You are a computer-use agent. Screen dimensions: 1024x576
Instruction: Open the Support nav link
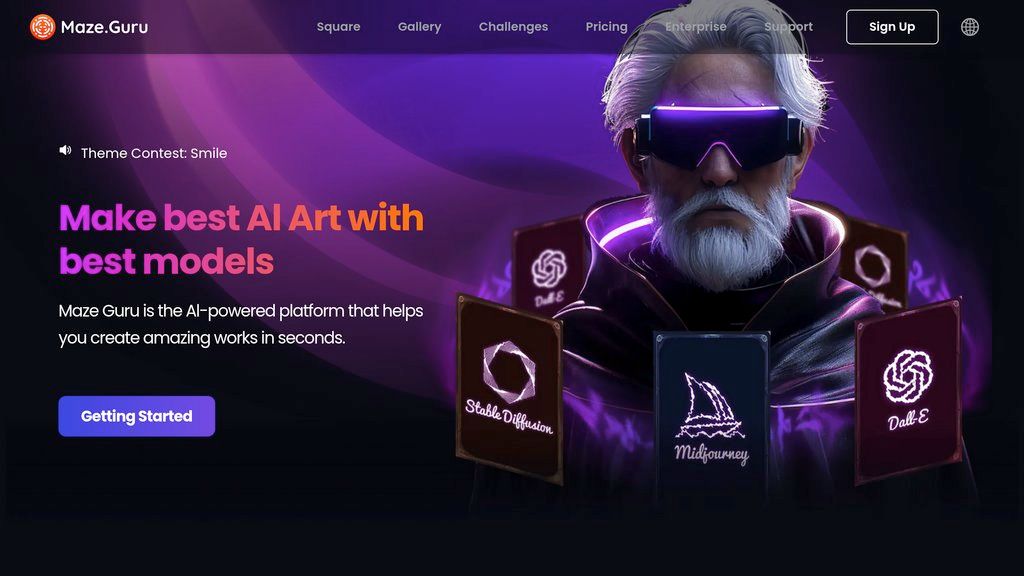point(788,27)
